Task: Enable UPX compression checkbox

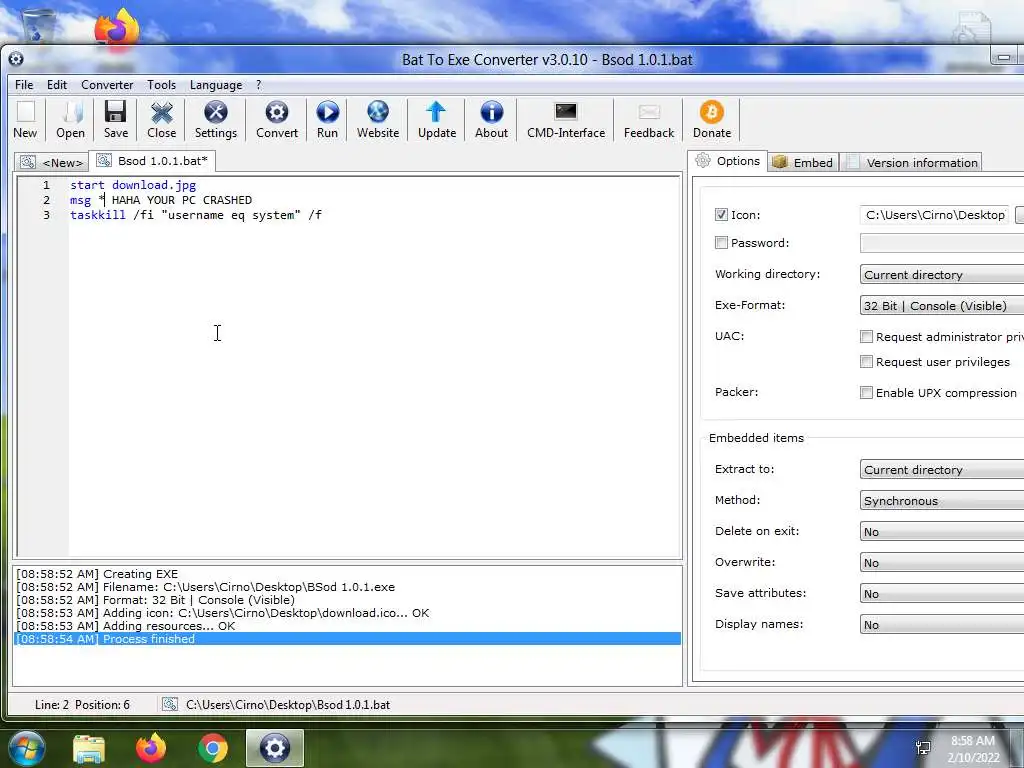Action: (866, 392)
